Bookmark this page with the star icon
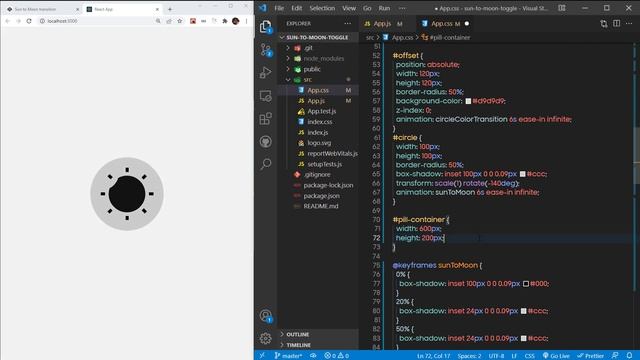The height and width of the screenshot is (360, 640). click(x=180, y=21)
